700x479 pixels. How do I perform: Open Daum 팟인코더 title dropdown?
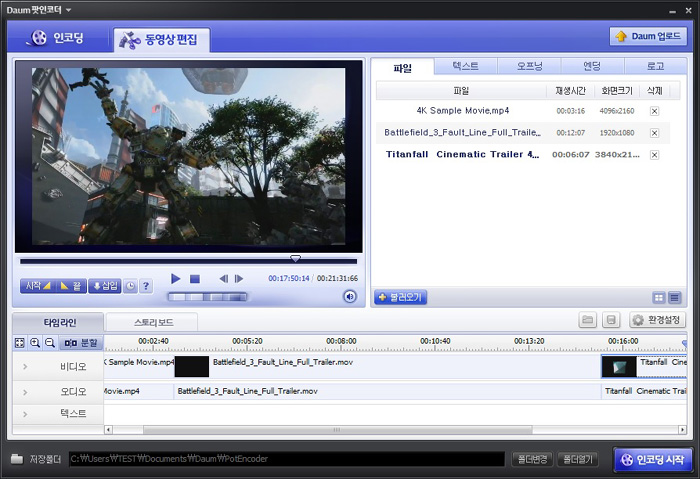coord(68,10)
